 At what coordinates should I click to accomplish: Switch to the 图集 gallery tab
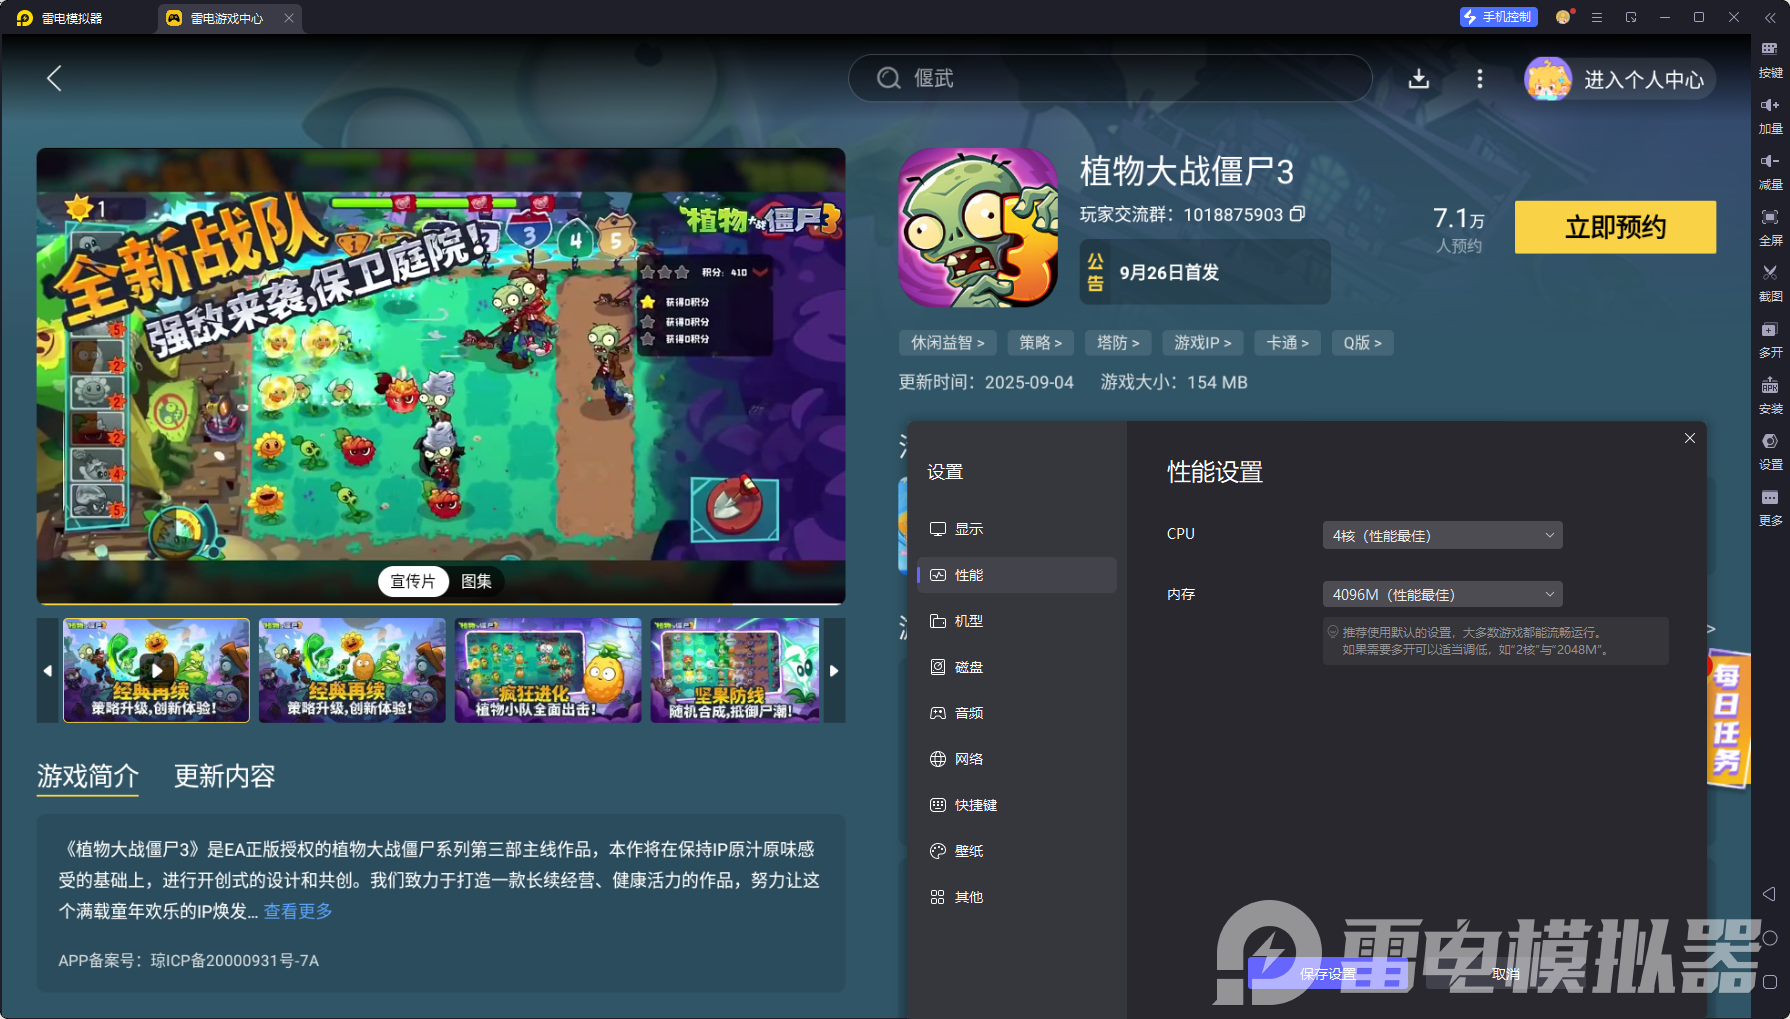476,582
